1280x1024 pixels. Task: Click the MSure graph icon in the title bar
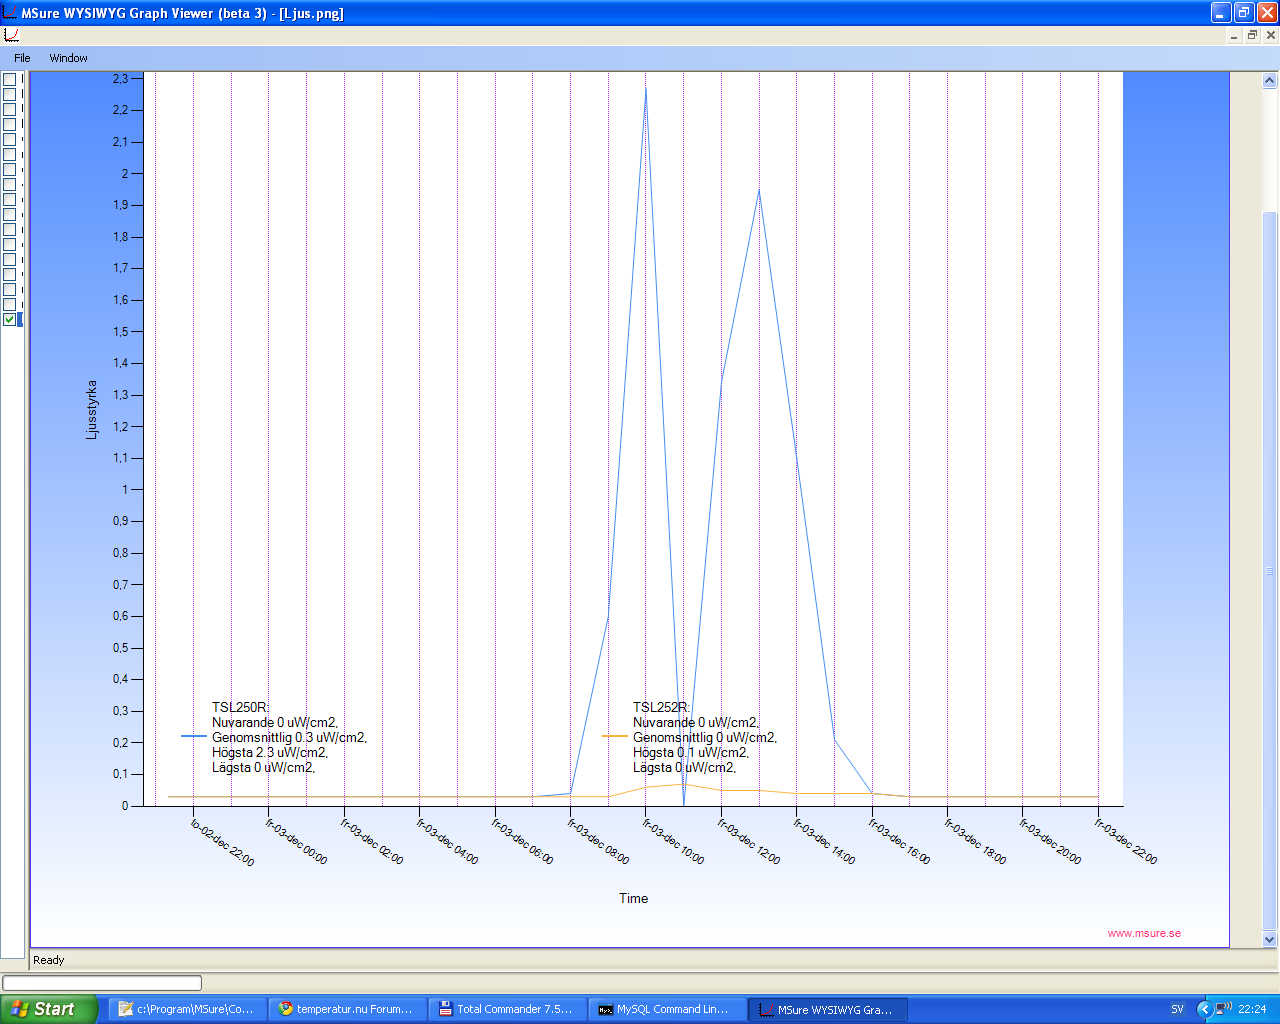click(x=10, y=13)
